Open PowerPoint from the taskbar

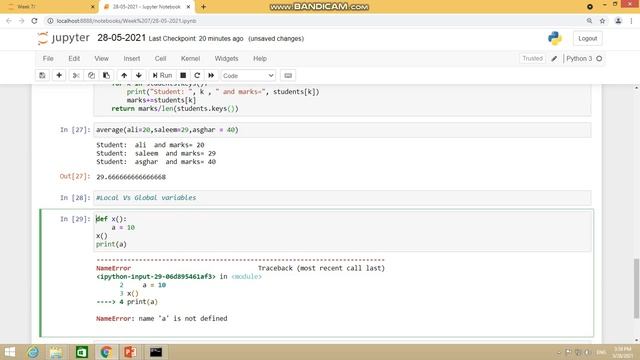click(x=130, y=352)
